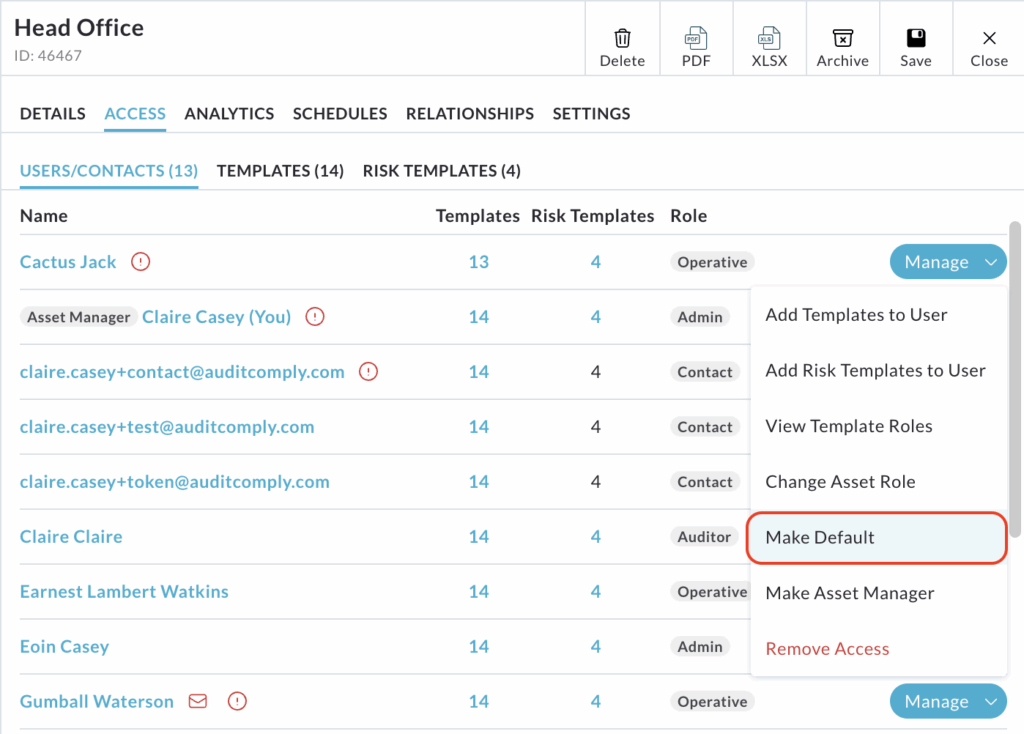Click the 13 templates count for Cactus Jack
Viewport: 1024px width, 734px height.
pyautogui.click(x=478, y=262)
